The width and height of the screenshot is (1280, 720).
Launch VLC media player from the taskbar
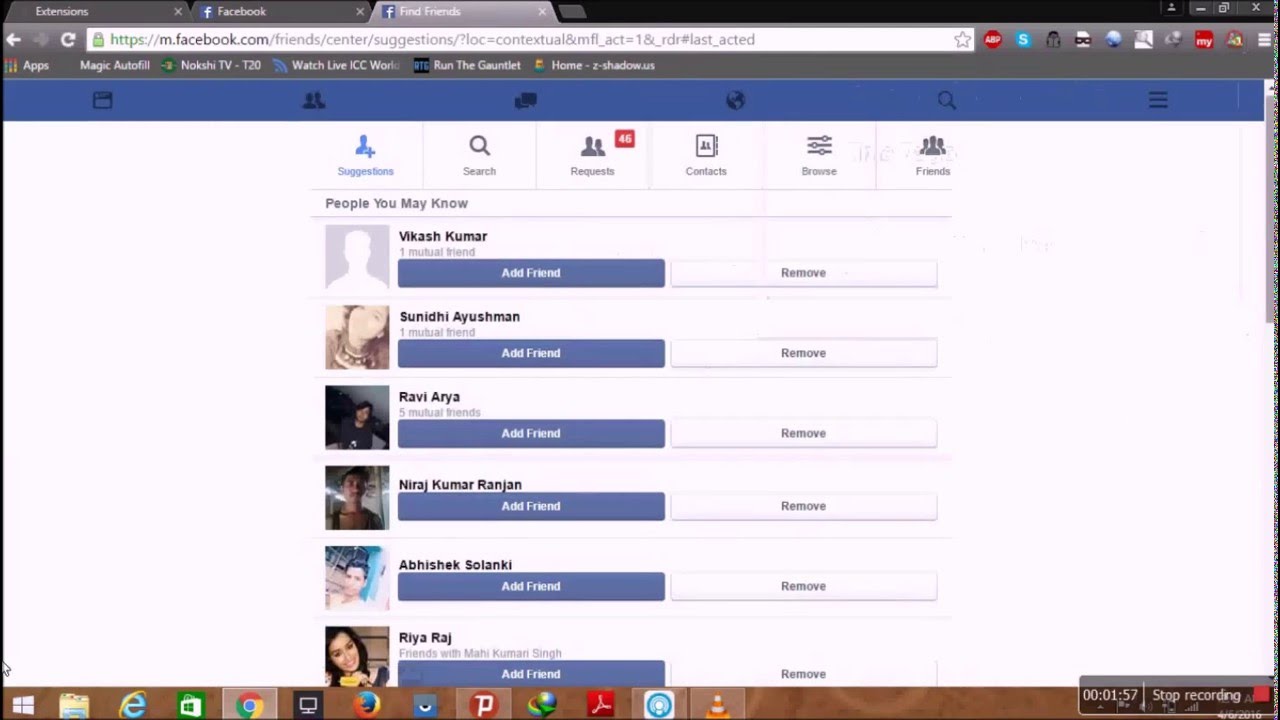point(715,705)
